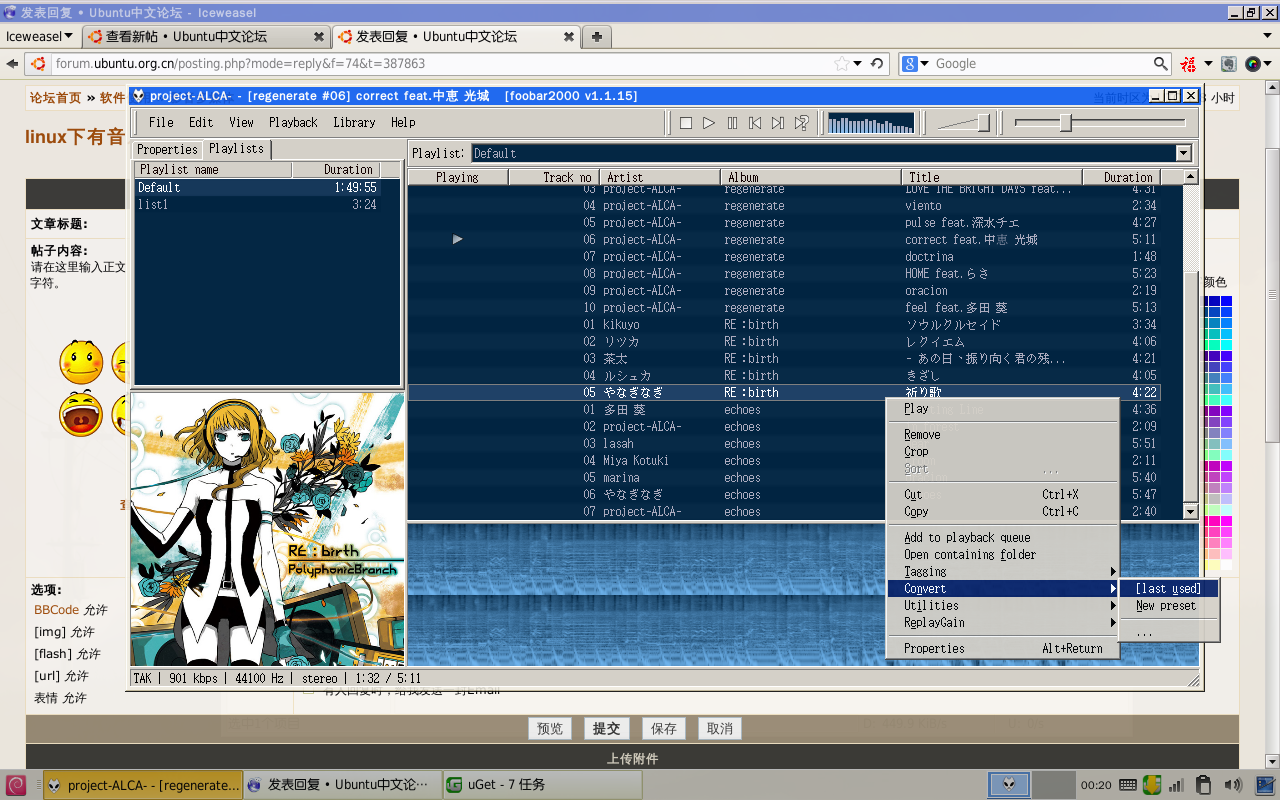Viewport: 1280px width, 800px height.
Task: Open the Playback menu
Action: click(x=293, y=122)
